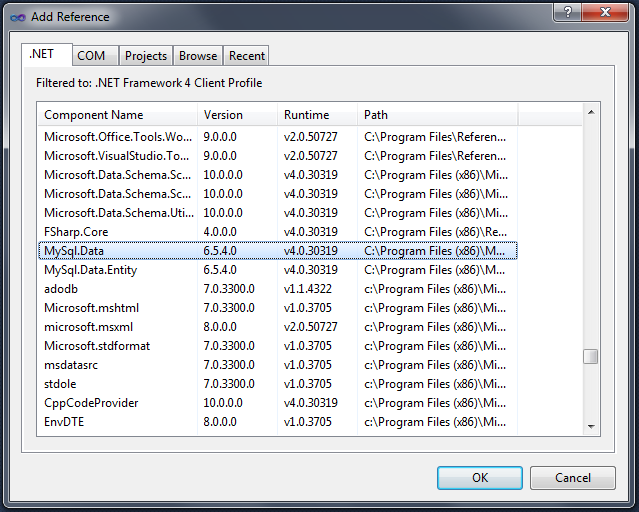Click version 10.0.0.0 in CppCodeProvider row

223,403
